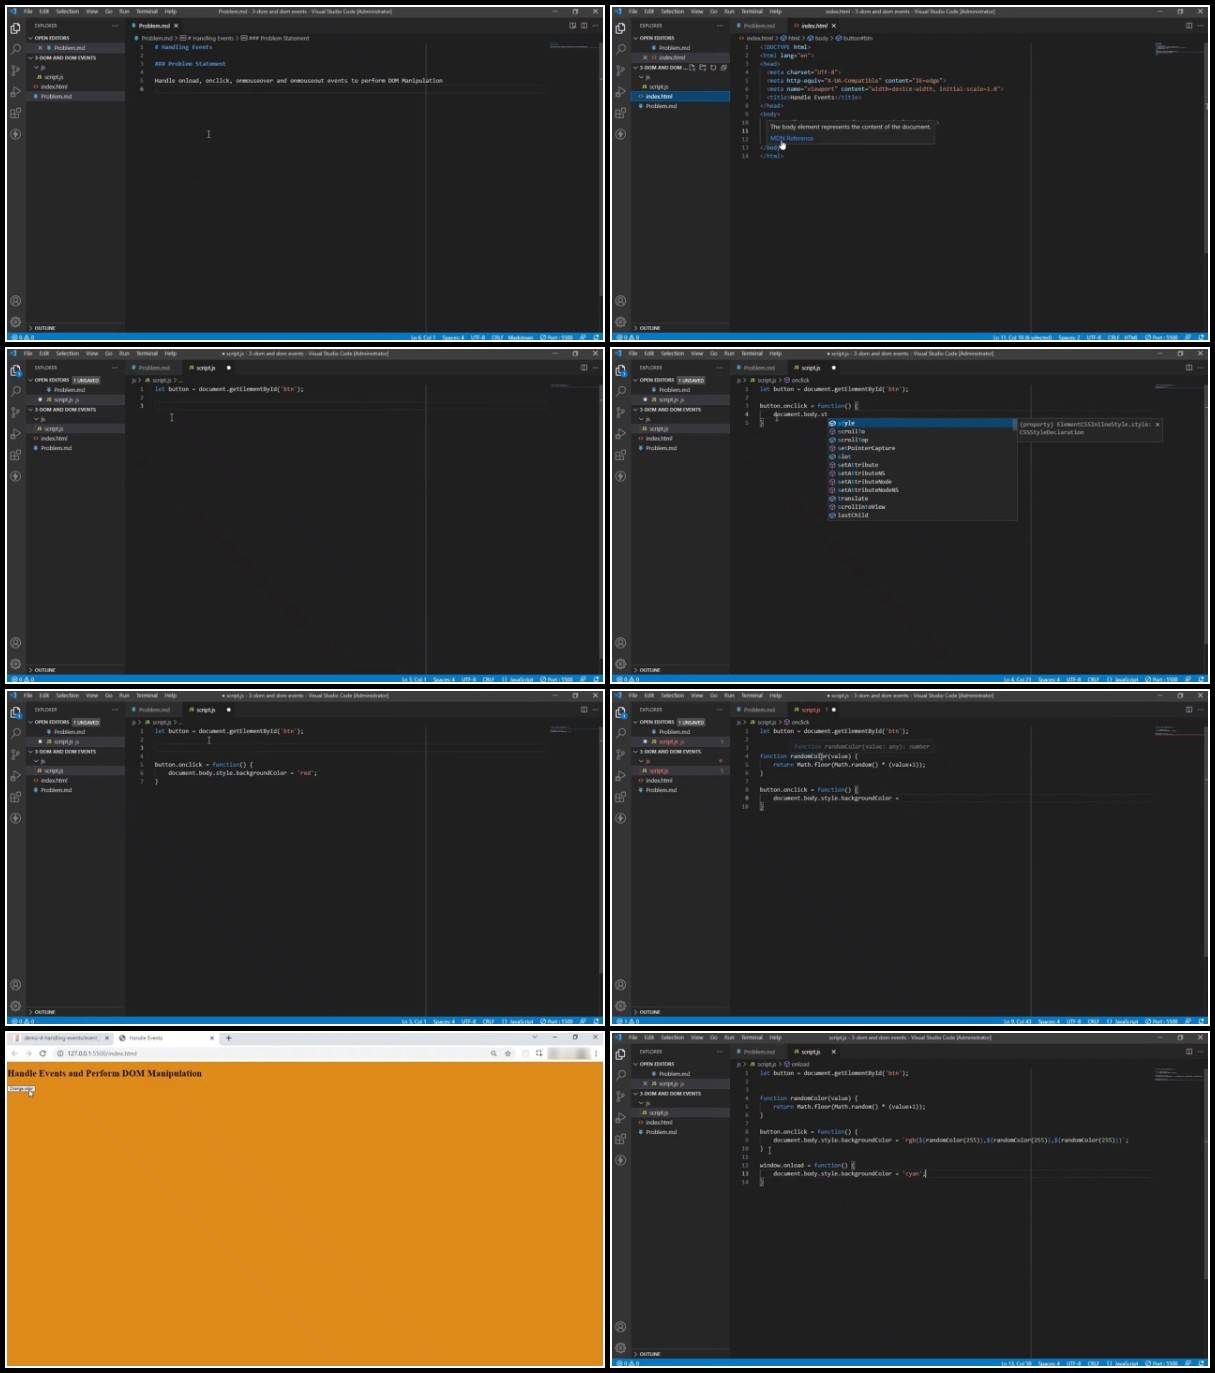Switch to Problem.md tab in the 'cyan' onload window
Screen dimensions: 1215x1373
759,1052
